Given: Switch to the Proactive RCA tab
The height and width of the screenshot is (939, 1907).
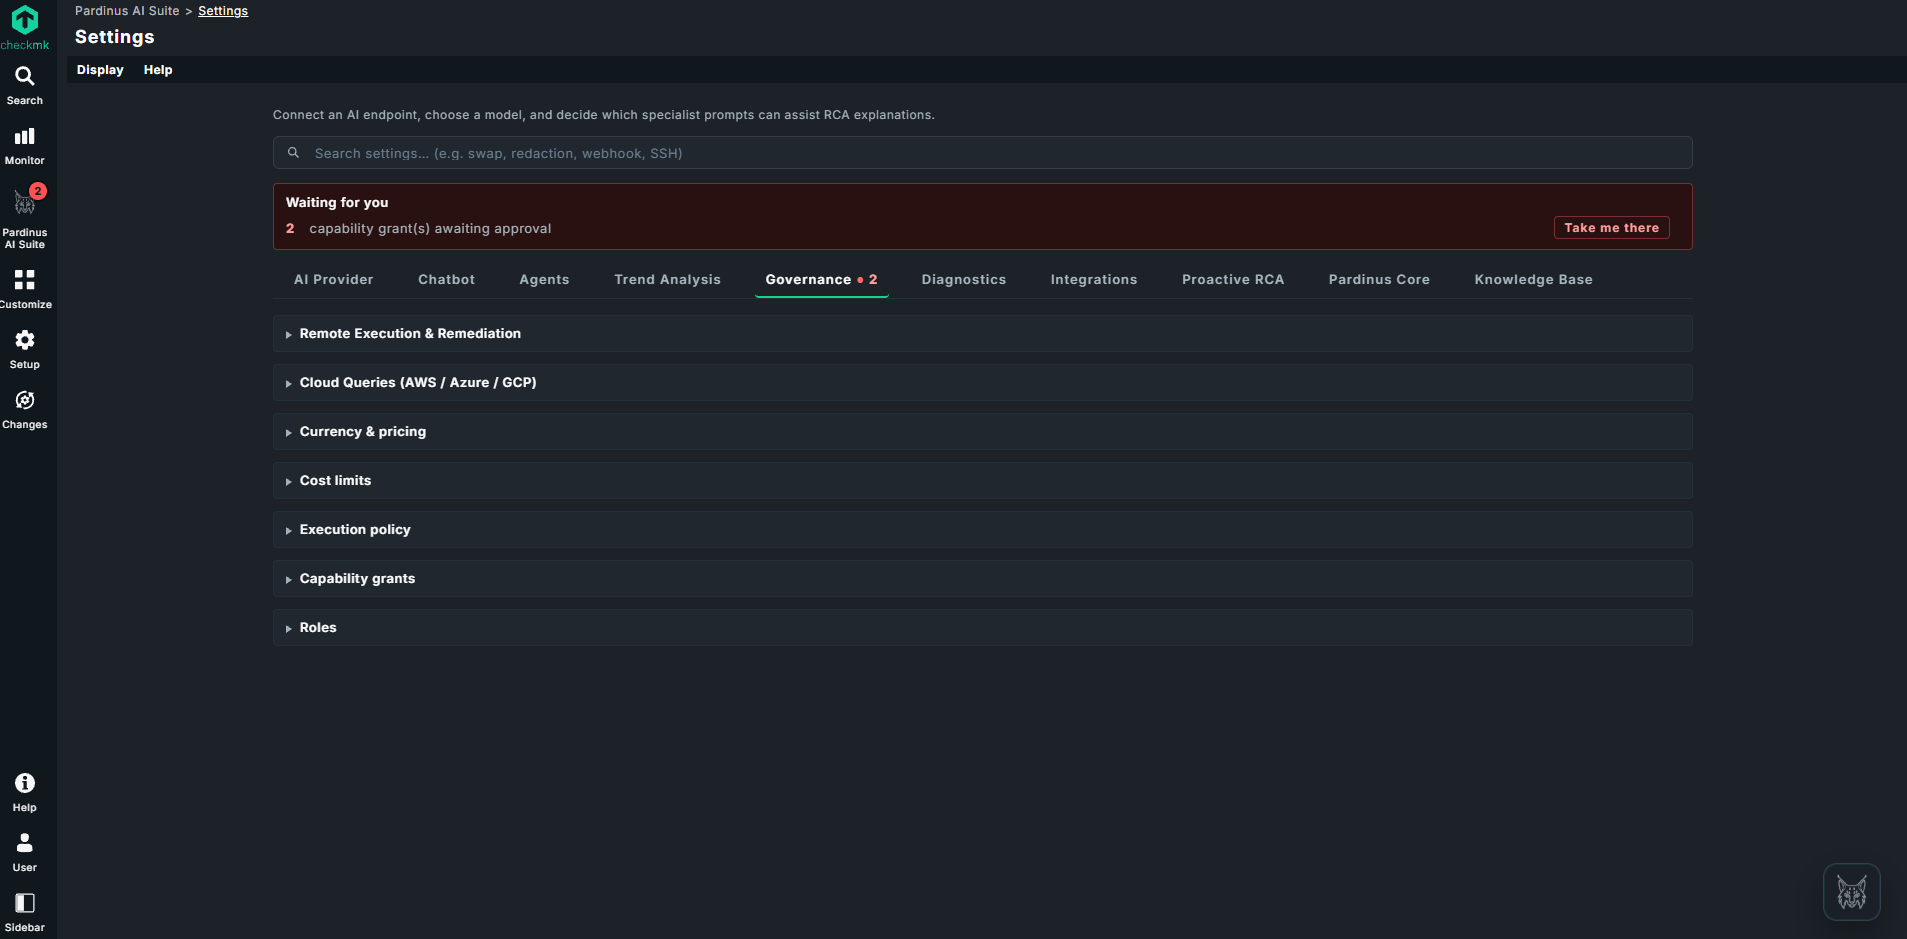Looking at the screenshot, I should pos(1233,280).
